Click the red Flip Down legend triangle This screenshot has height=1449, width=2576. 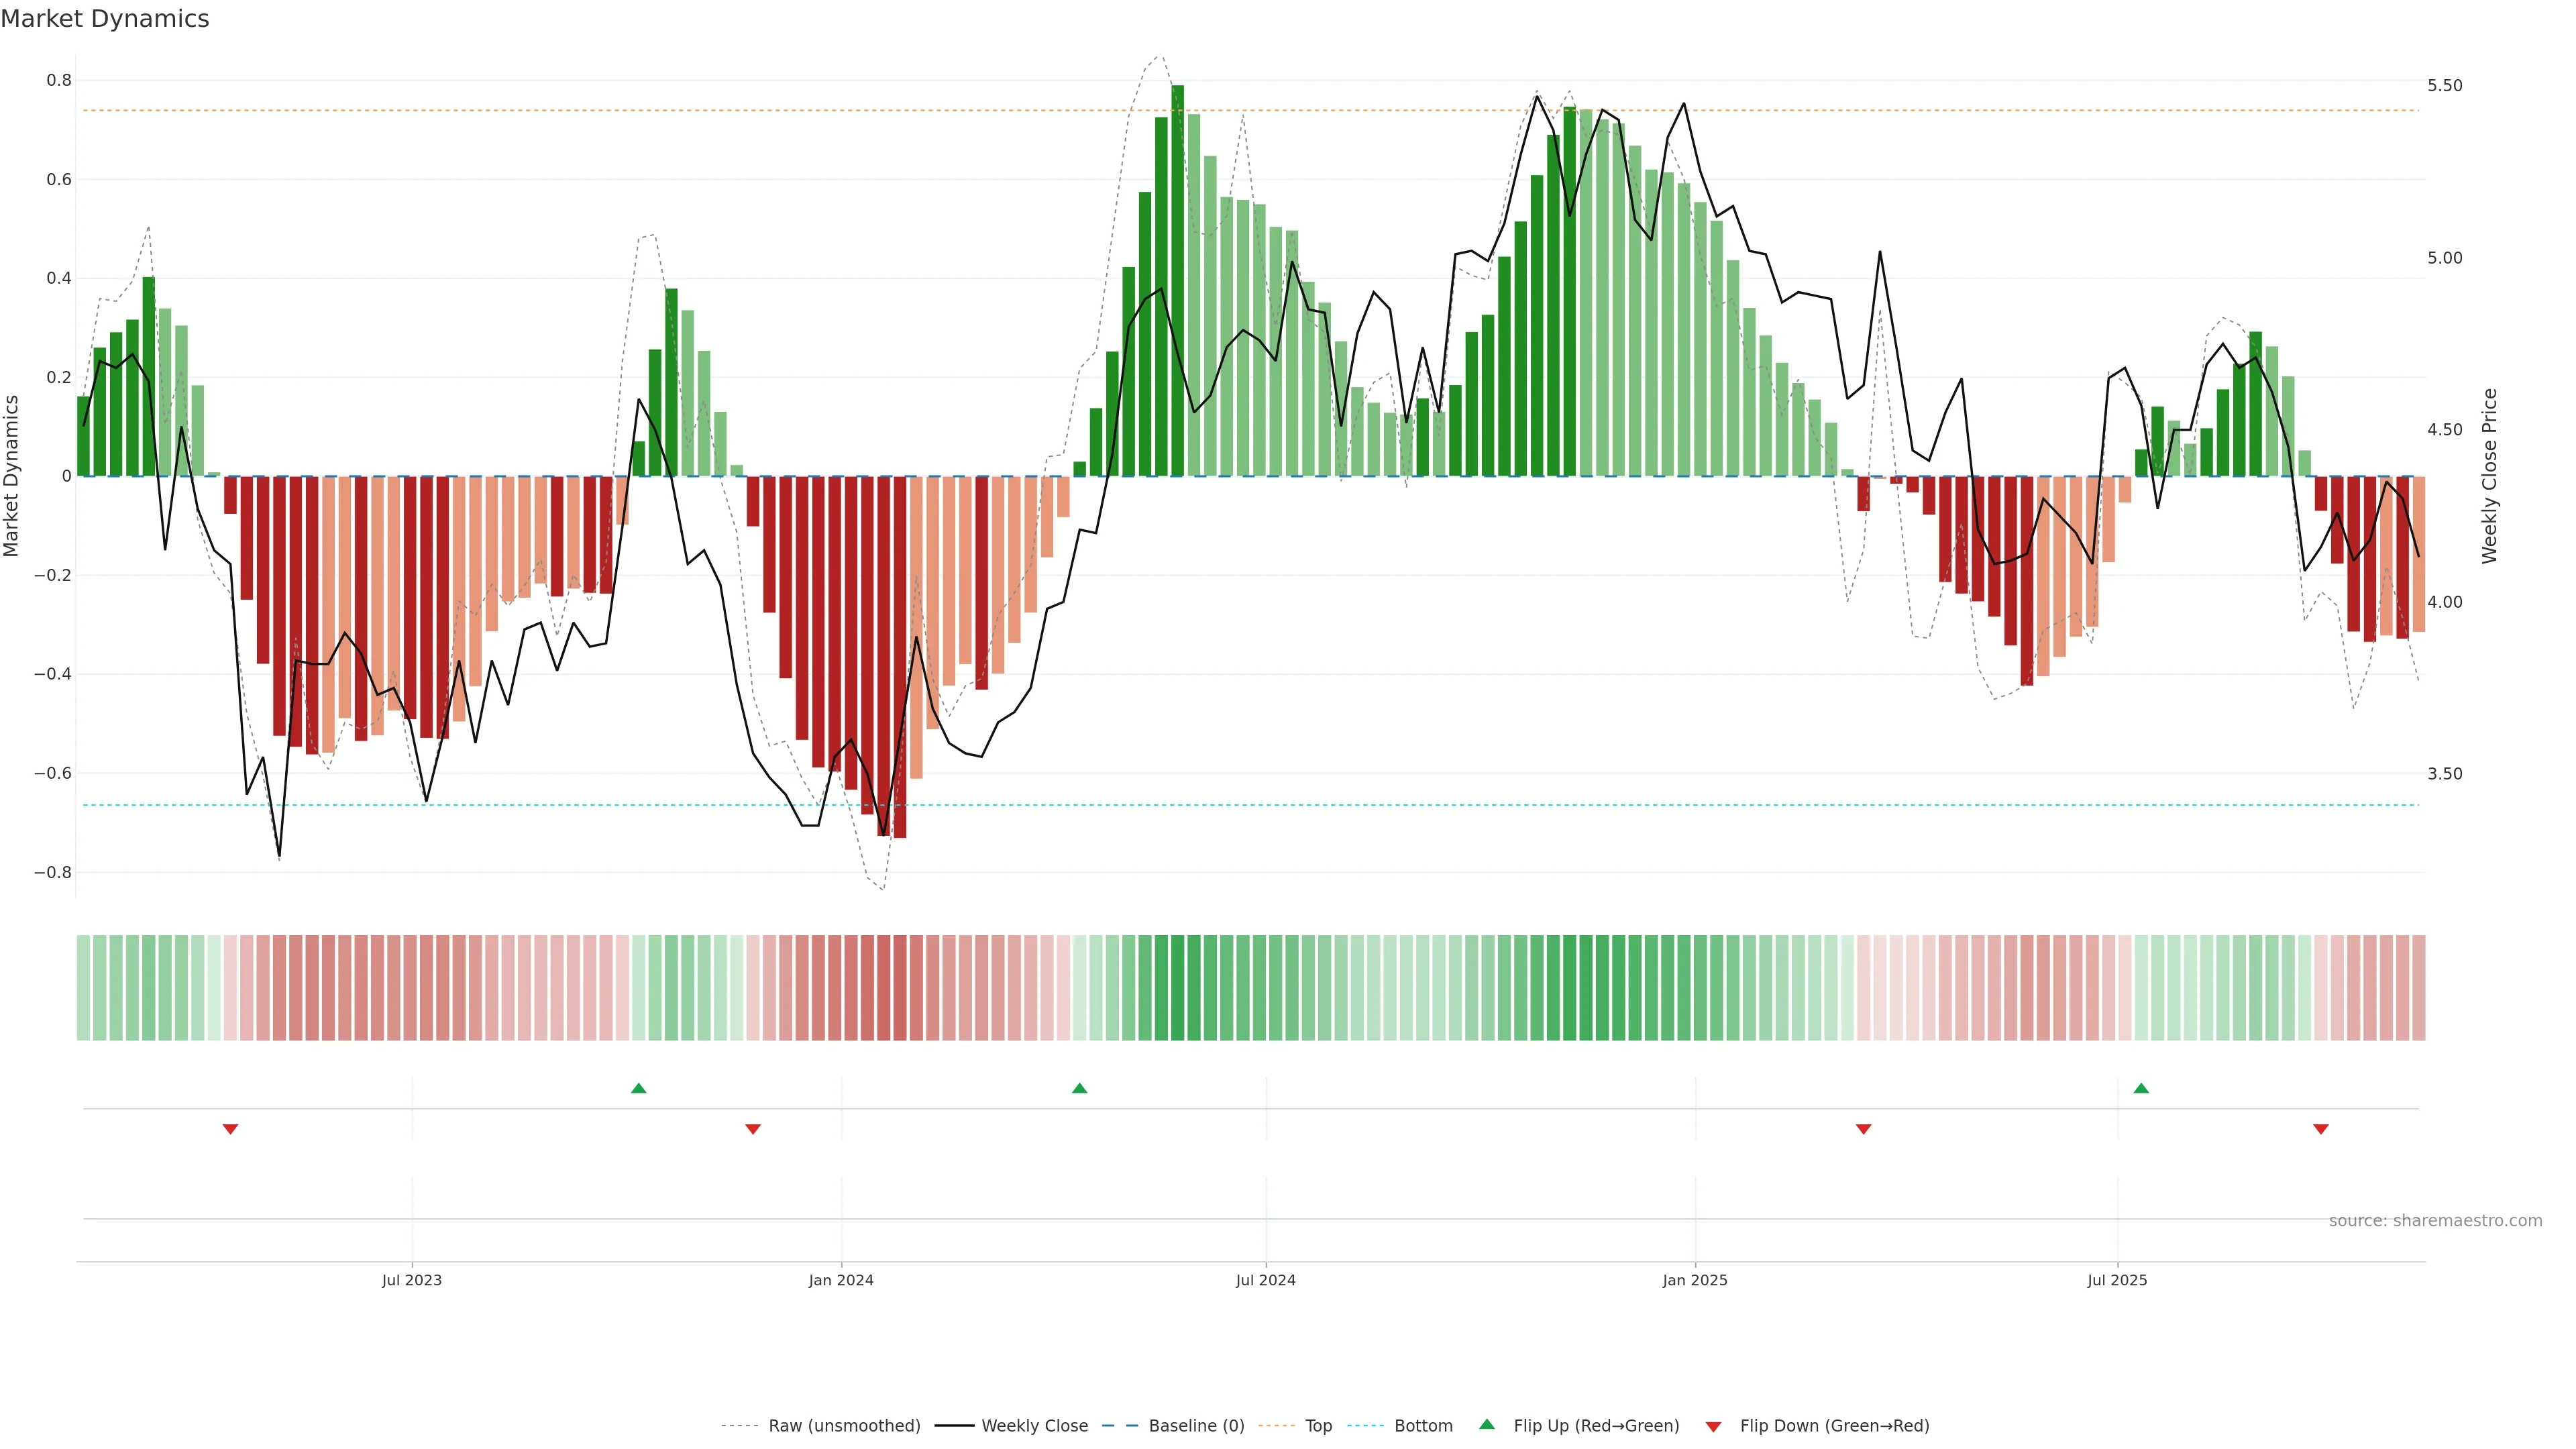click(1713, 1427)
